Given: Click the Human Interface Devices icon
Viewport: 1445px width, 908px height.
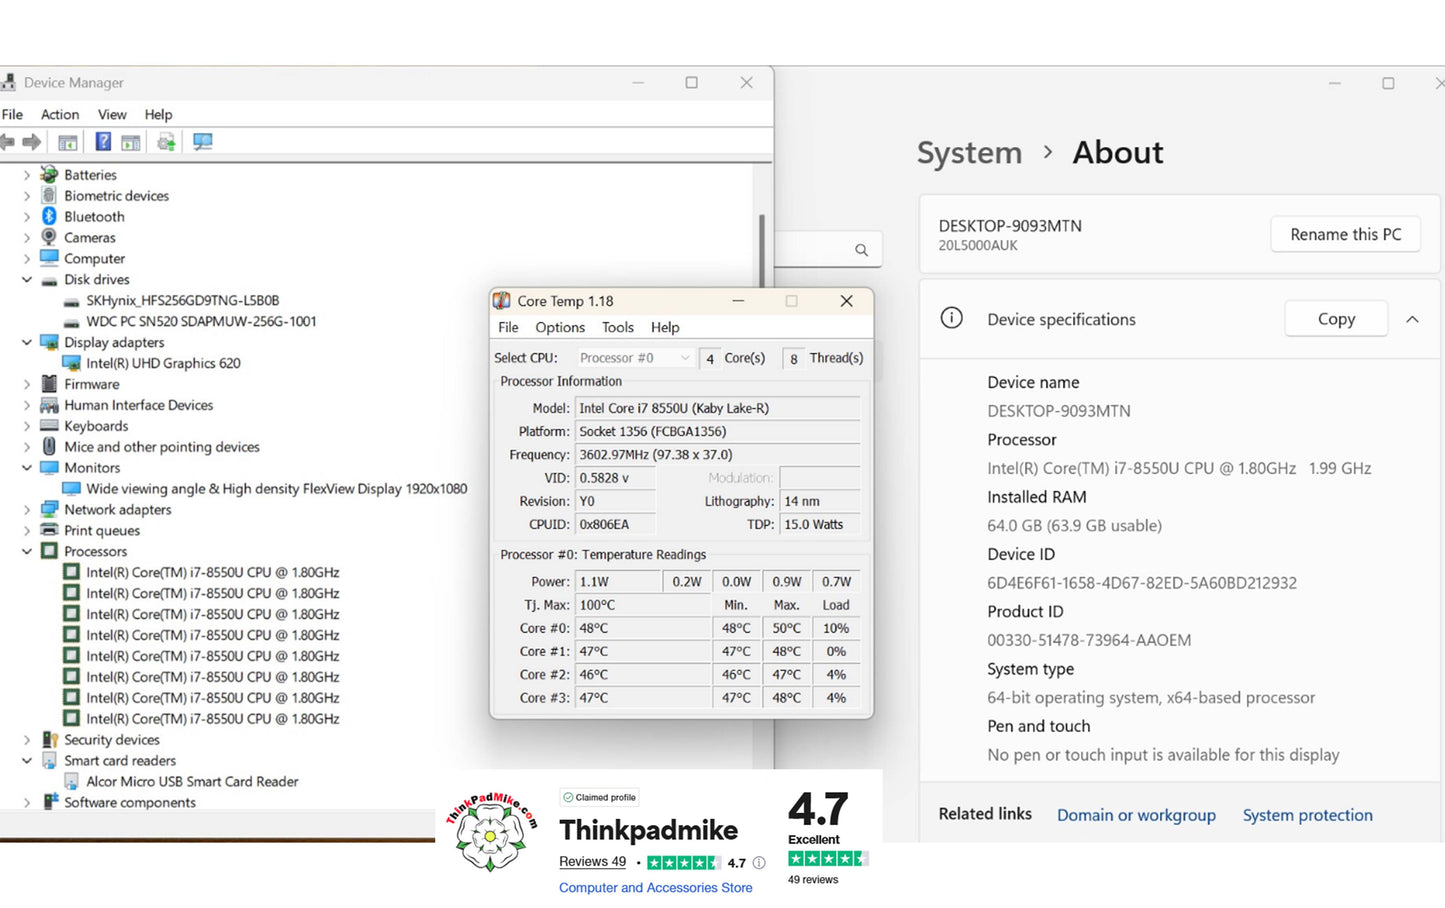Looking at the screenshot, I should pos(49,405).
